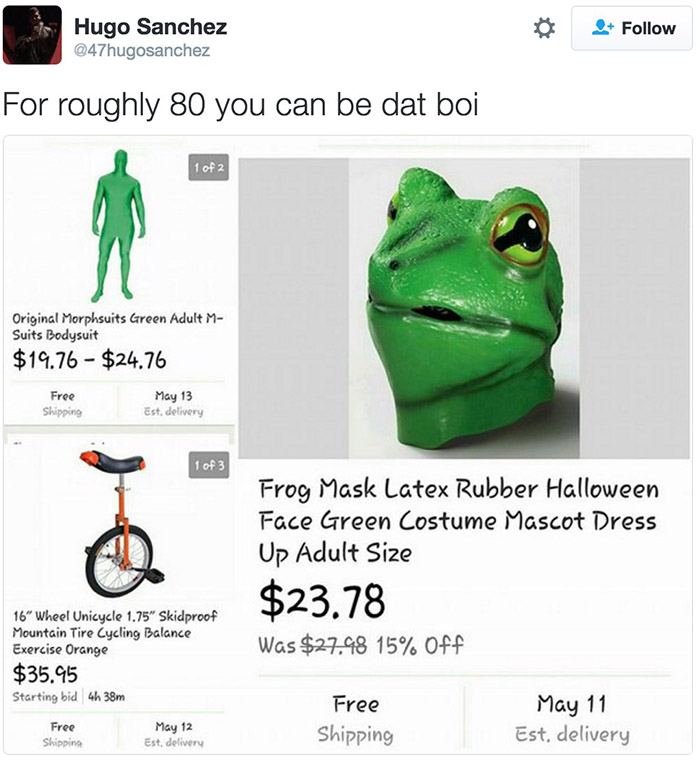This screenshot has width=700, height=762.
Task: Click the Original Morphsuits Green Adult title
Action: [x=117, y=327]
